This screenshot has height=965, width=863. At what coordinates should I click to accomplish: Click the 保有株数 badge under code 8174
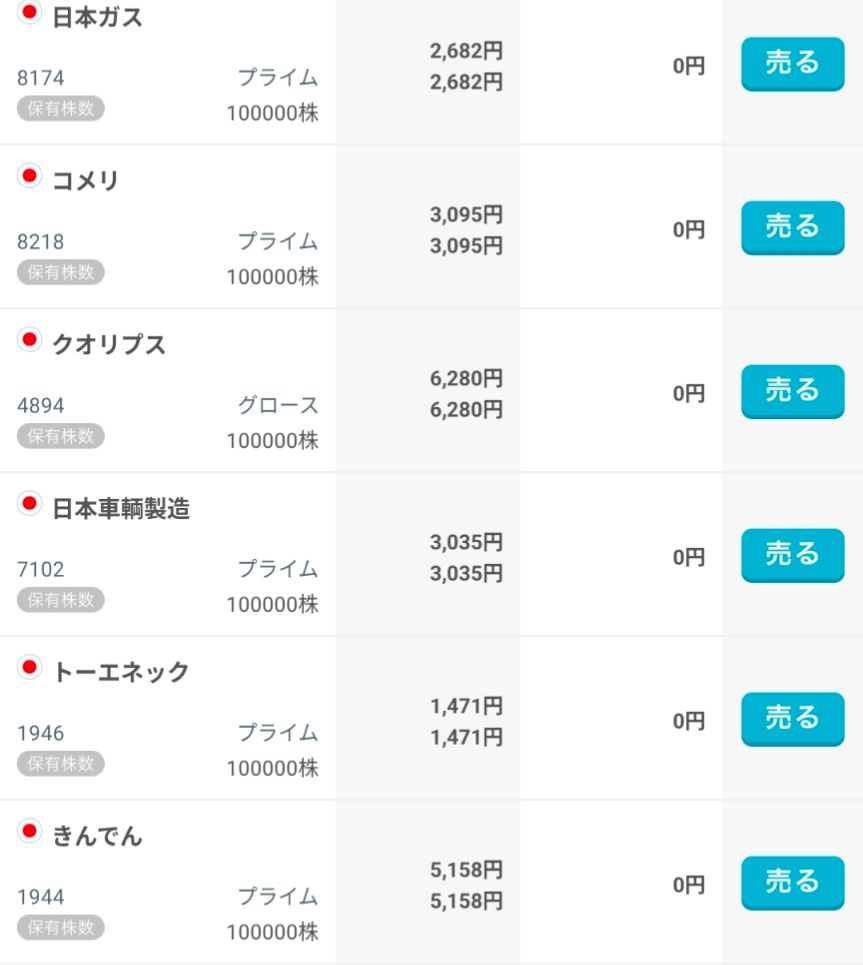tap(60, 108)
